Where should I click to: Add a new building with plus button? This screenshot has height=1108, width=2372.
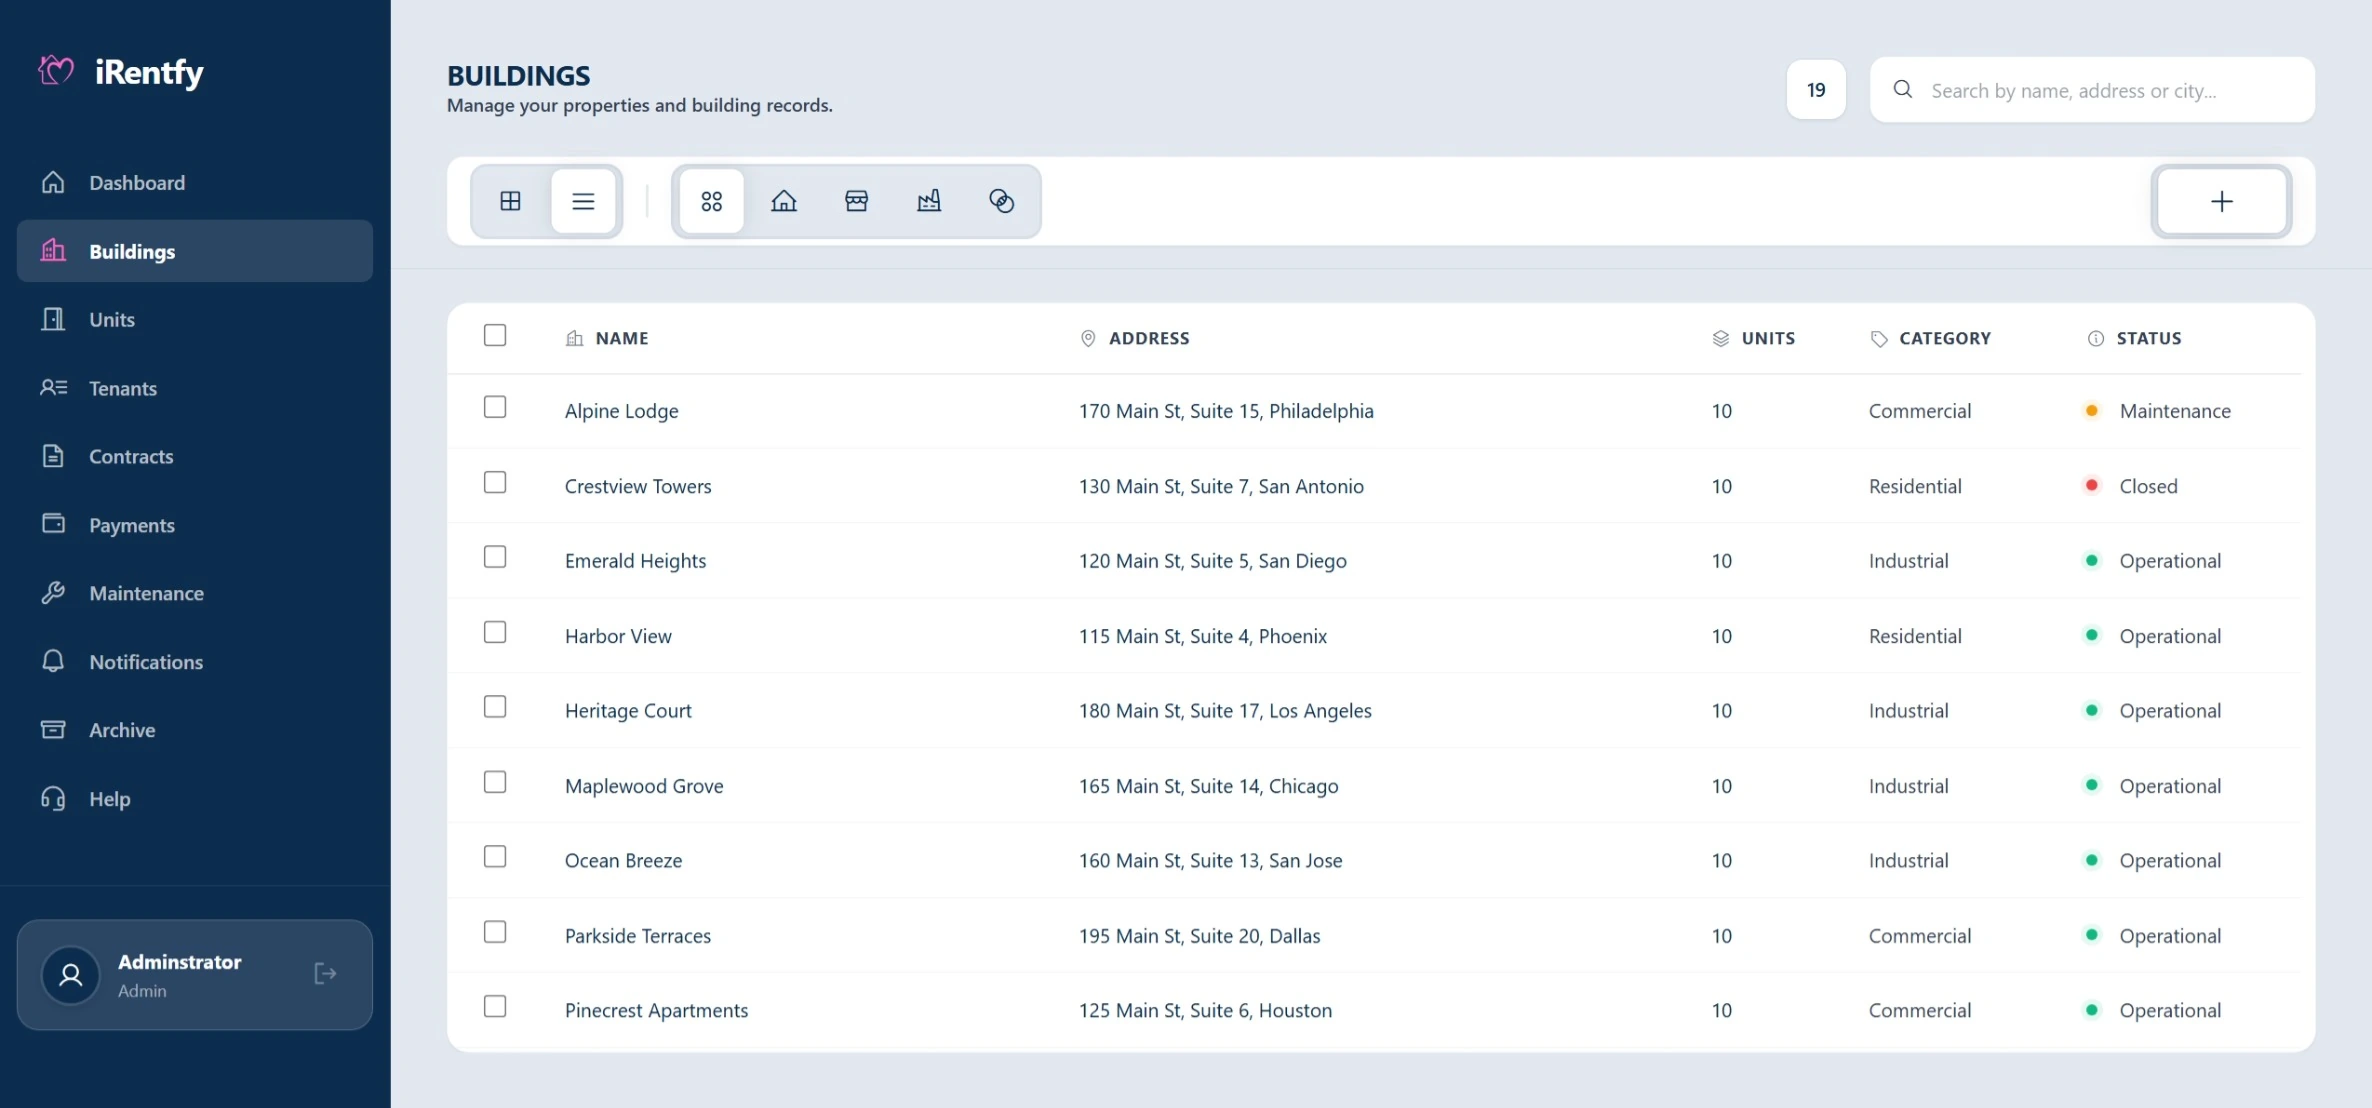pos(2221,201)
